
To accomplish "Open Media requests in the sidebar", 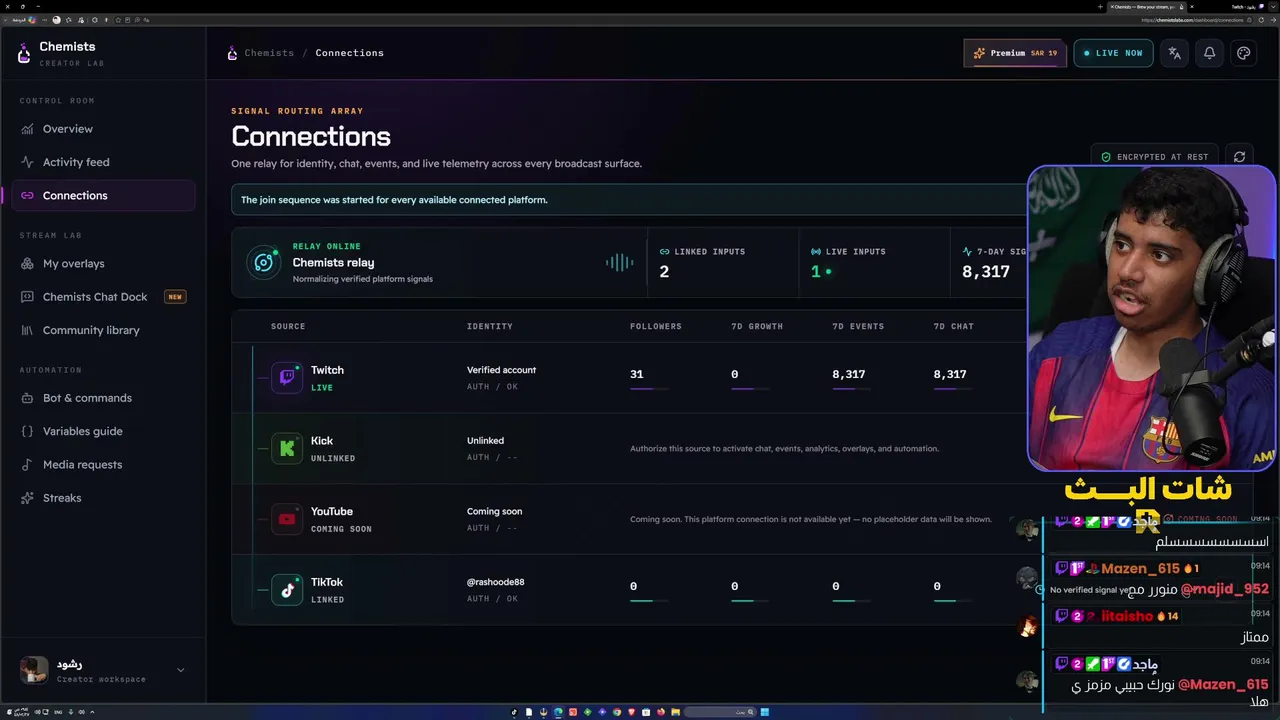I will coord(103,464).
